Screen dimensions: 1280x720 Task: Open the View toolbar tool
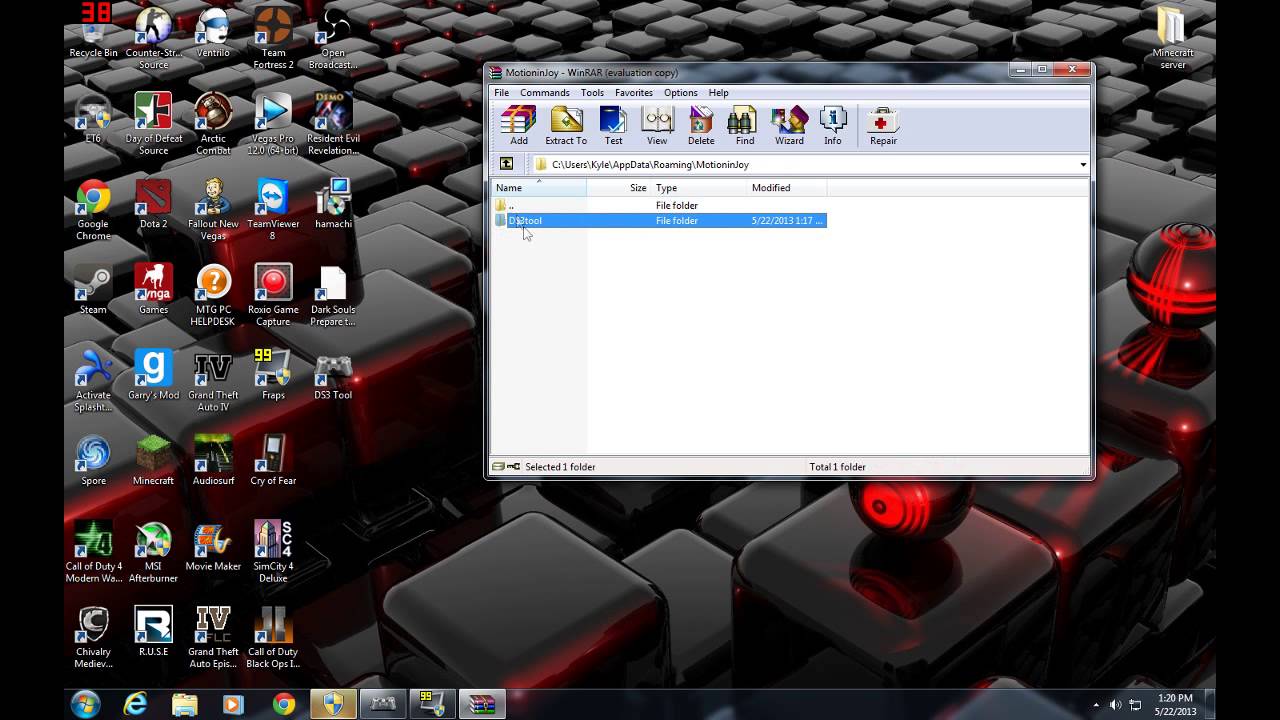pos(657,126)
